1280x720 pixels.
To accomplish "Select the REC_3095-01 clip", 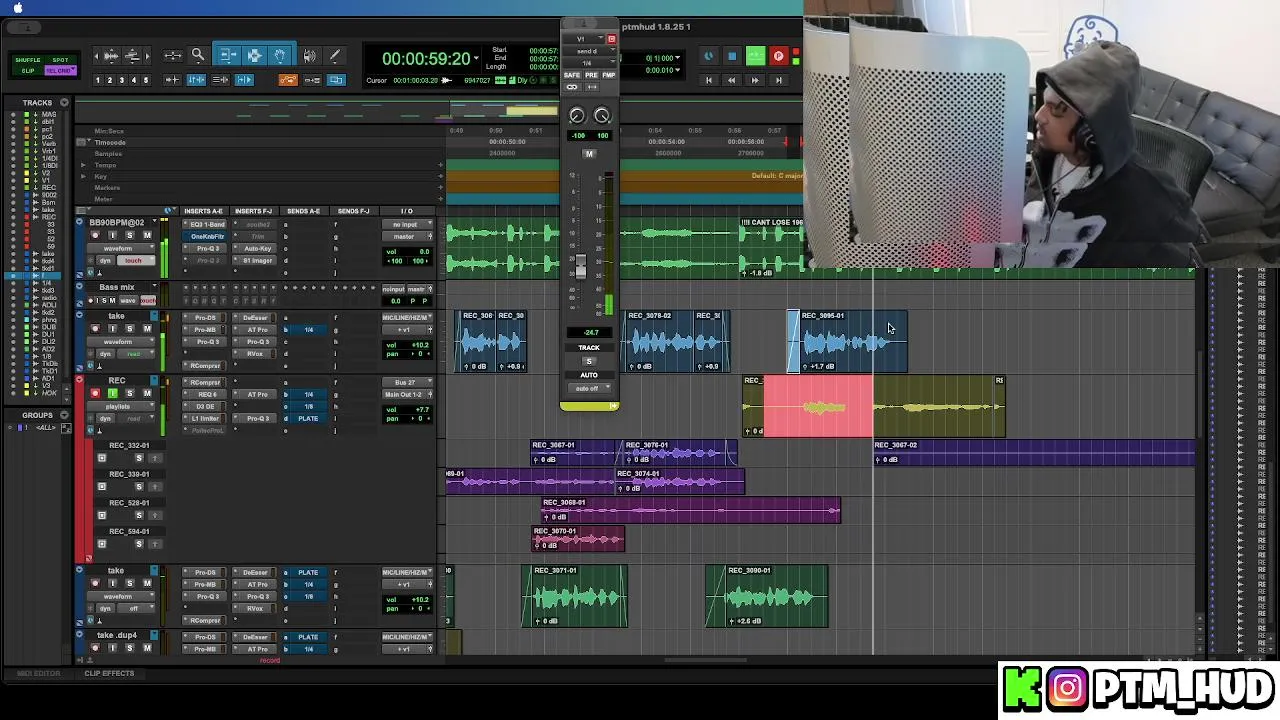I will pos(847,341).
